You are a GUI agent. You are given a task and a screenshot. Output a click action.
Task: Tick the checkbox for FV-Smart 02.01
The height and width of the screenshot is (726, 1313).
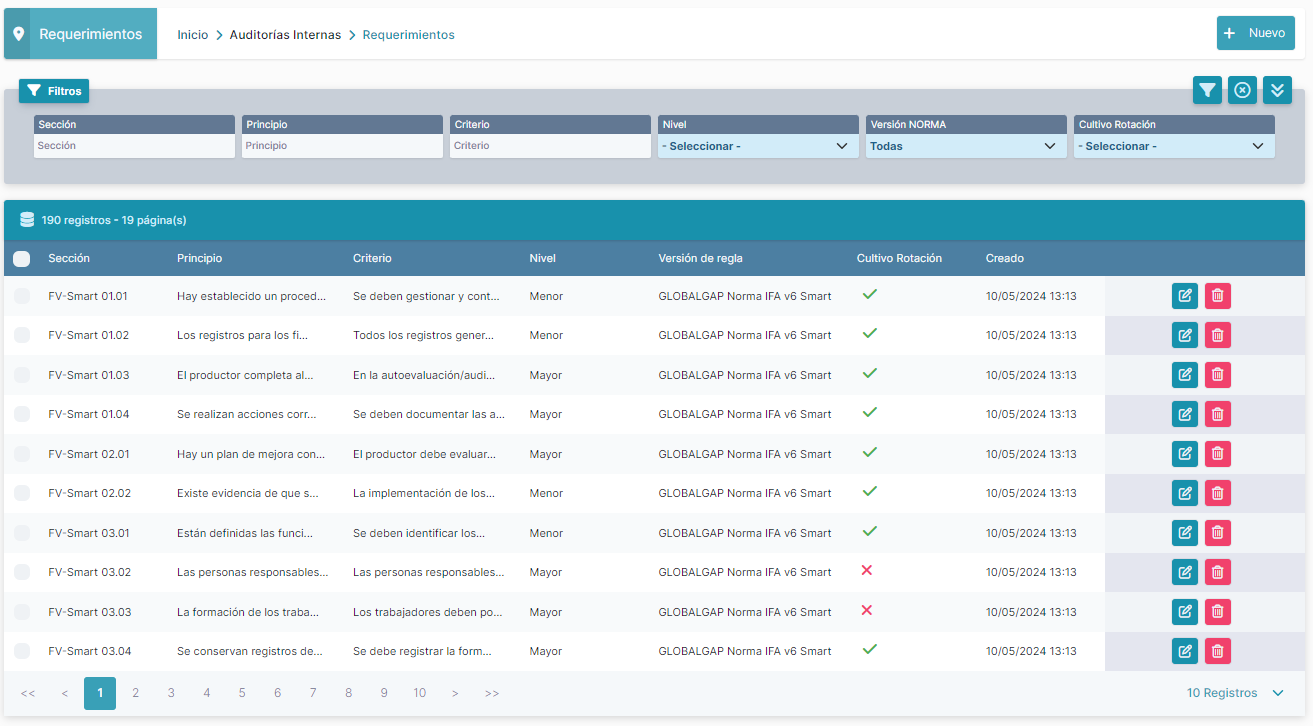(22, 454)
